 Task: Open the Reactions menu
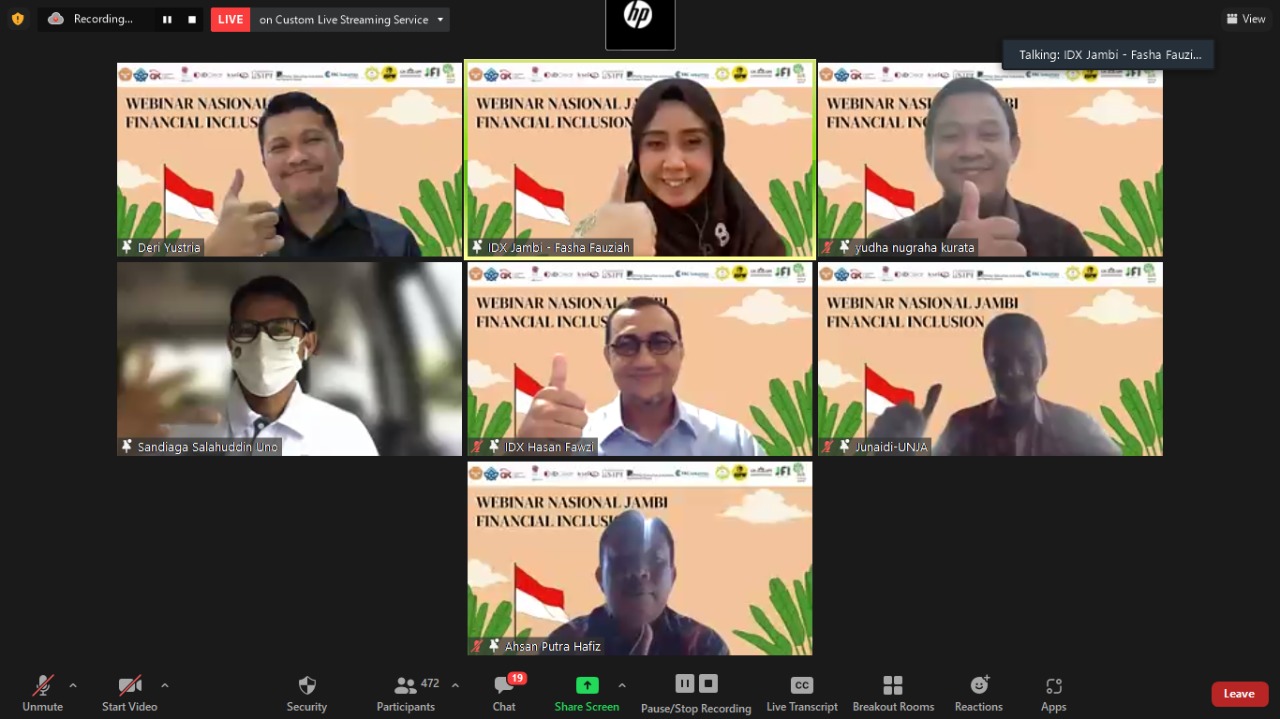(978, 692)
